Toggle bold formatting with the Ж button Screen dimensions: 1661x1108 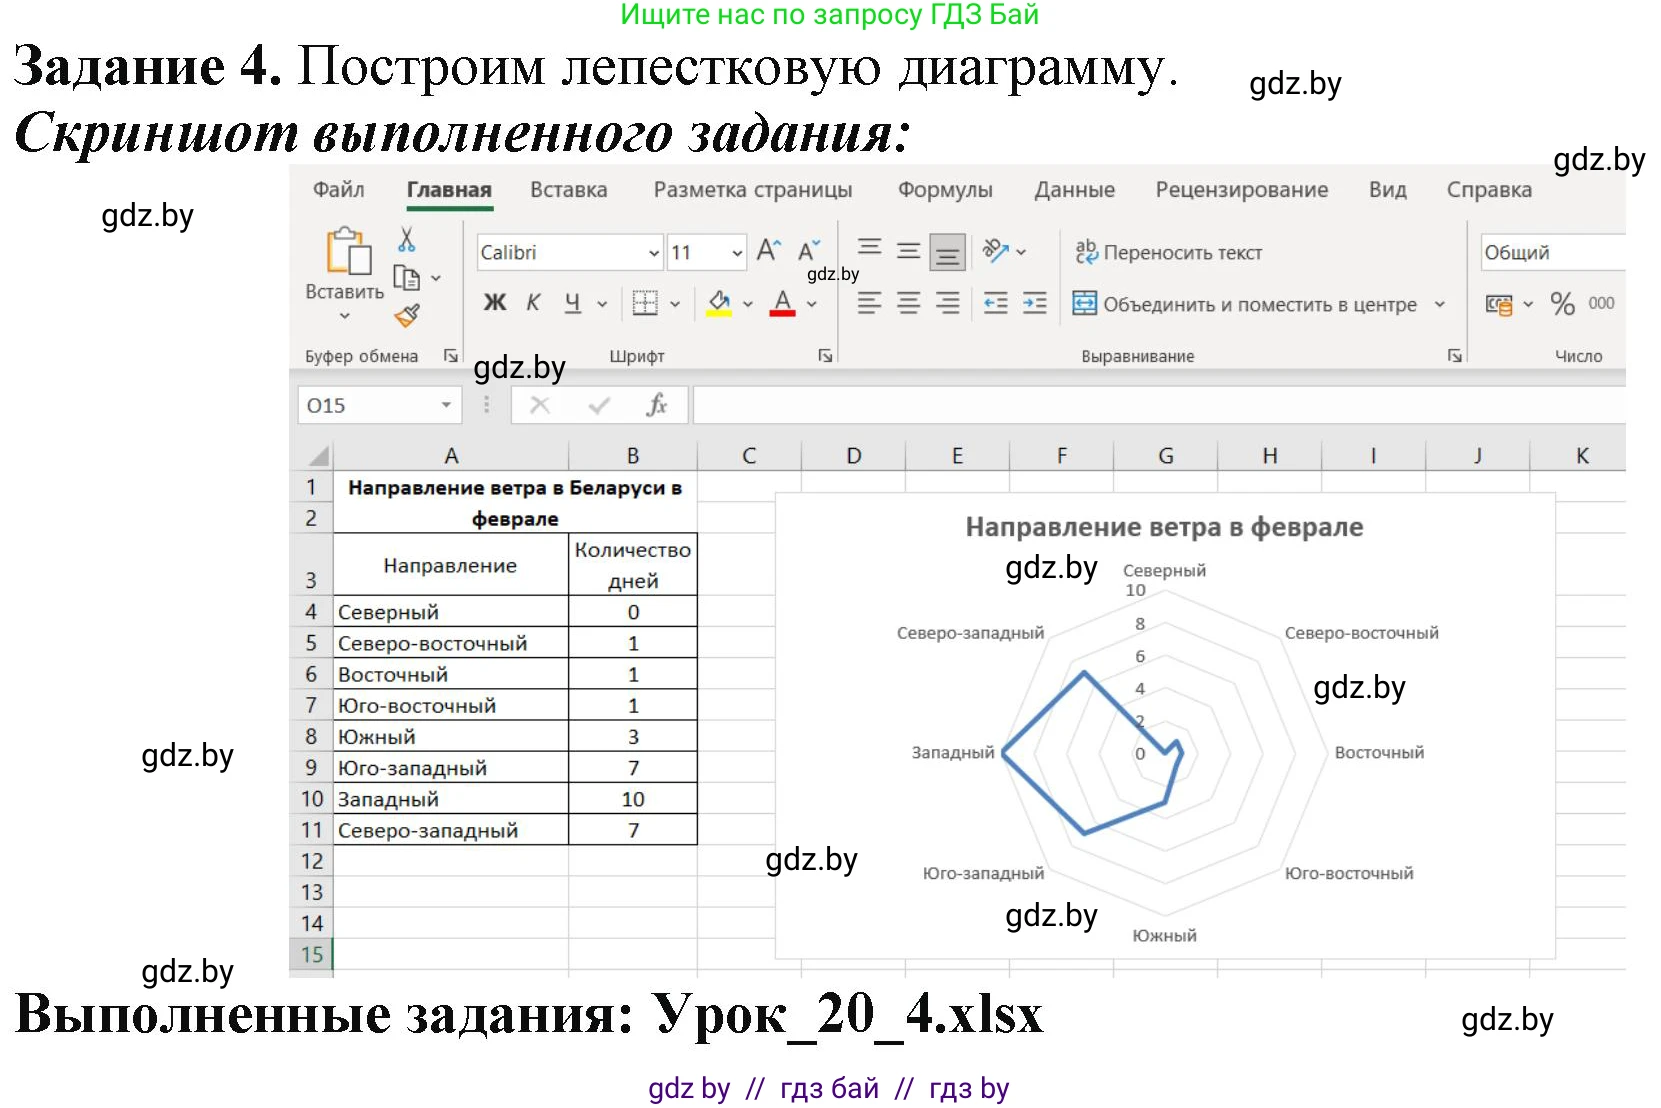pos(494,303)
